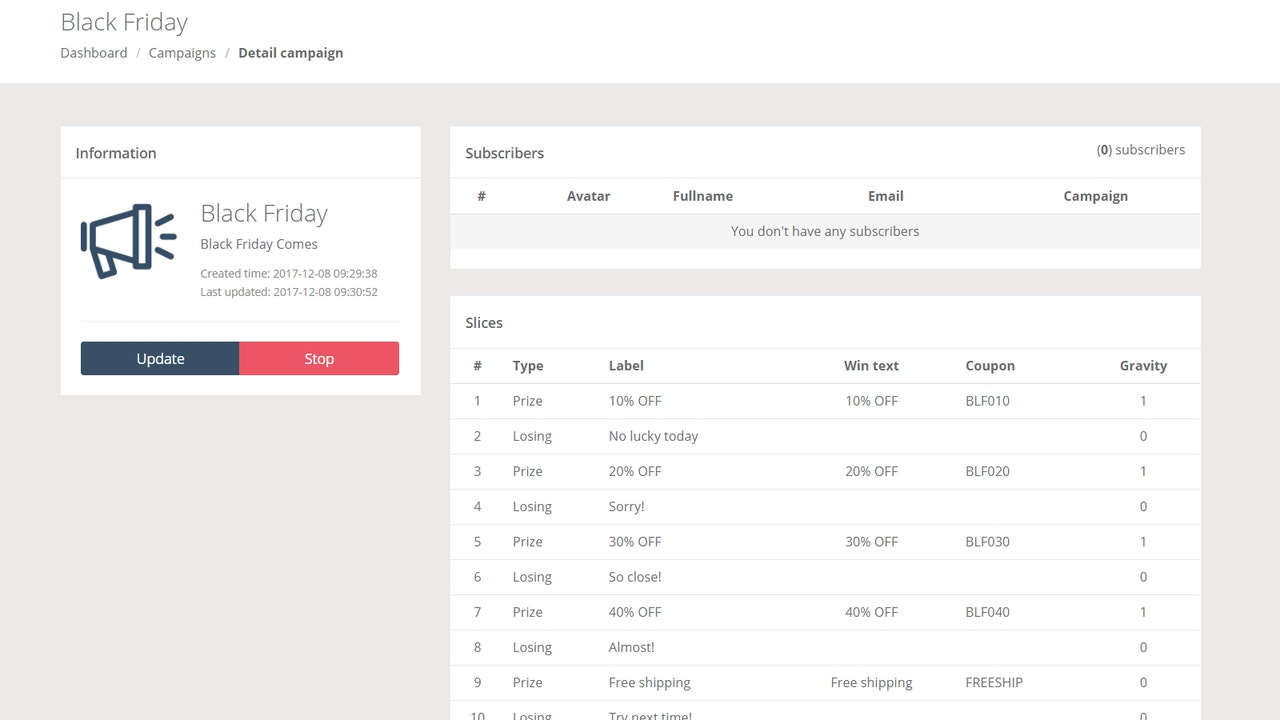1280x720 pixels.
Task: Click the Update button
Action: [160, 359]
